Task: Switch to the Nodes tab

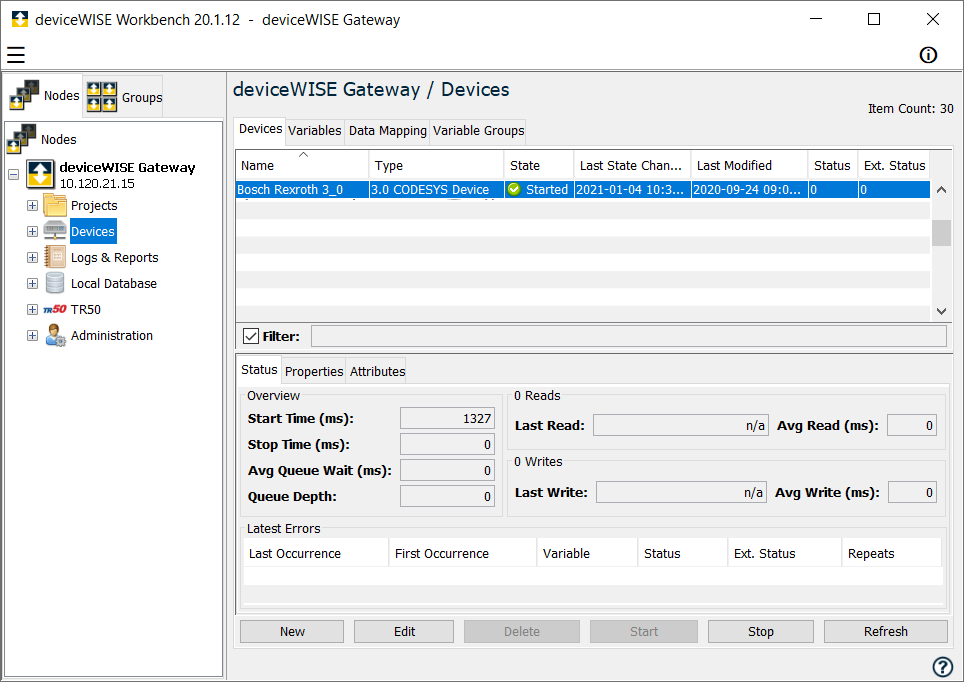Action: tap(44, 95)
